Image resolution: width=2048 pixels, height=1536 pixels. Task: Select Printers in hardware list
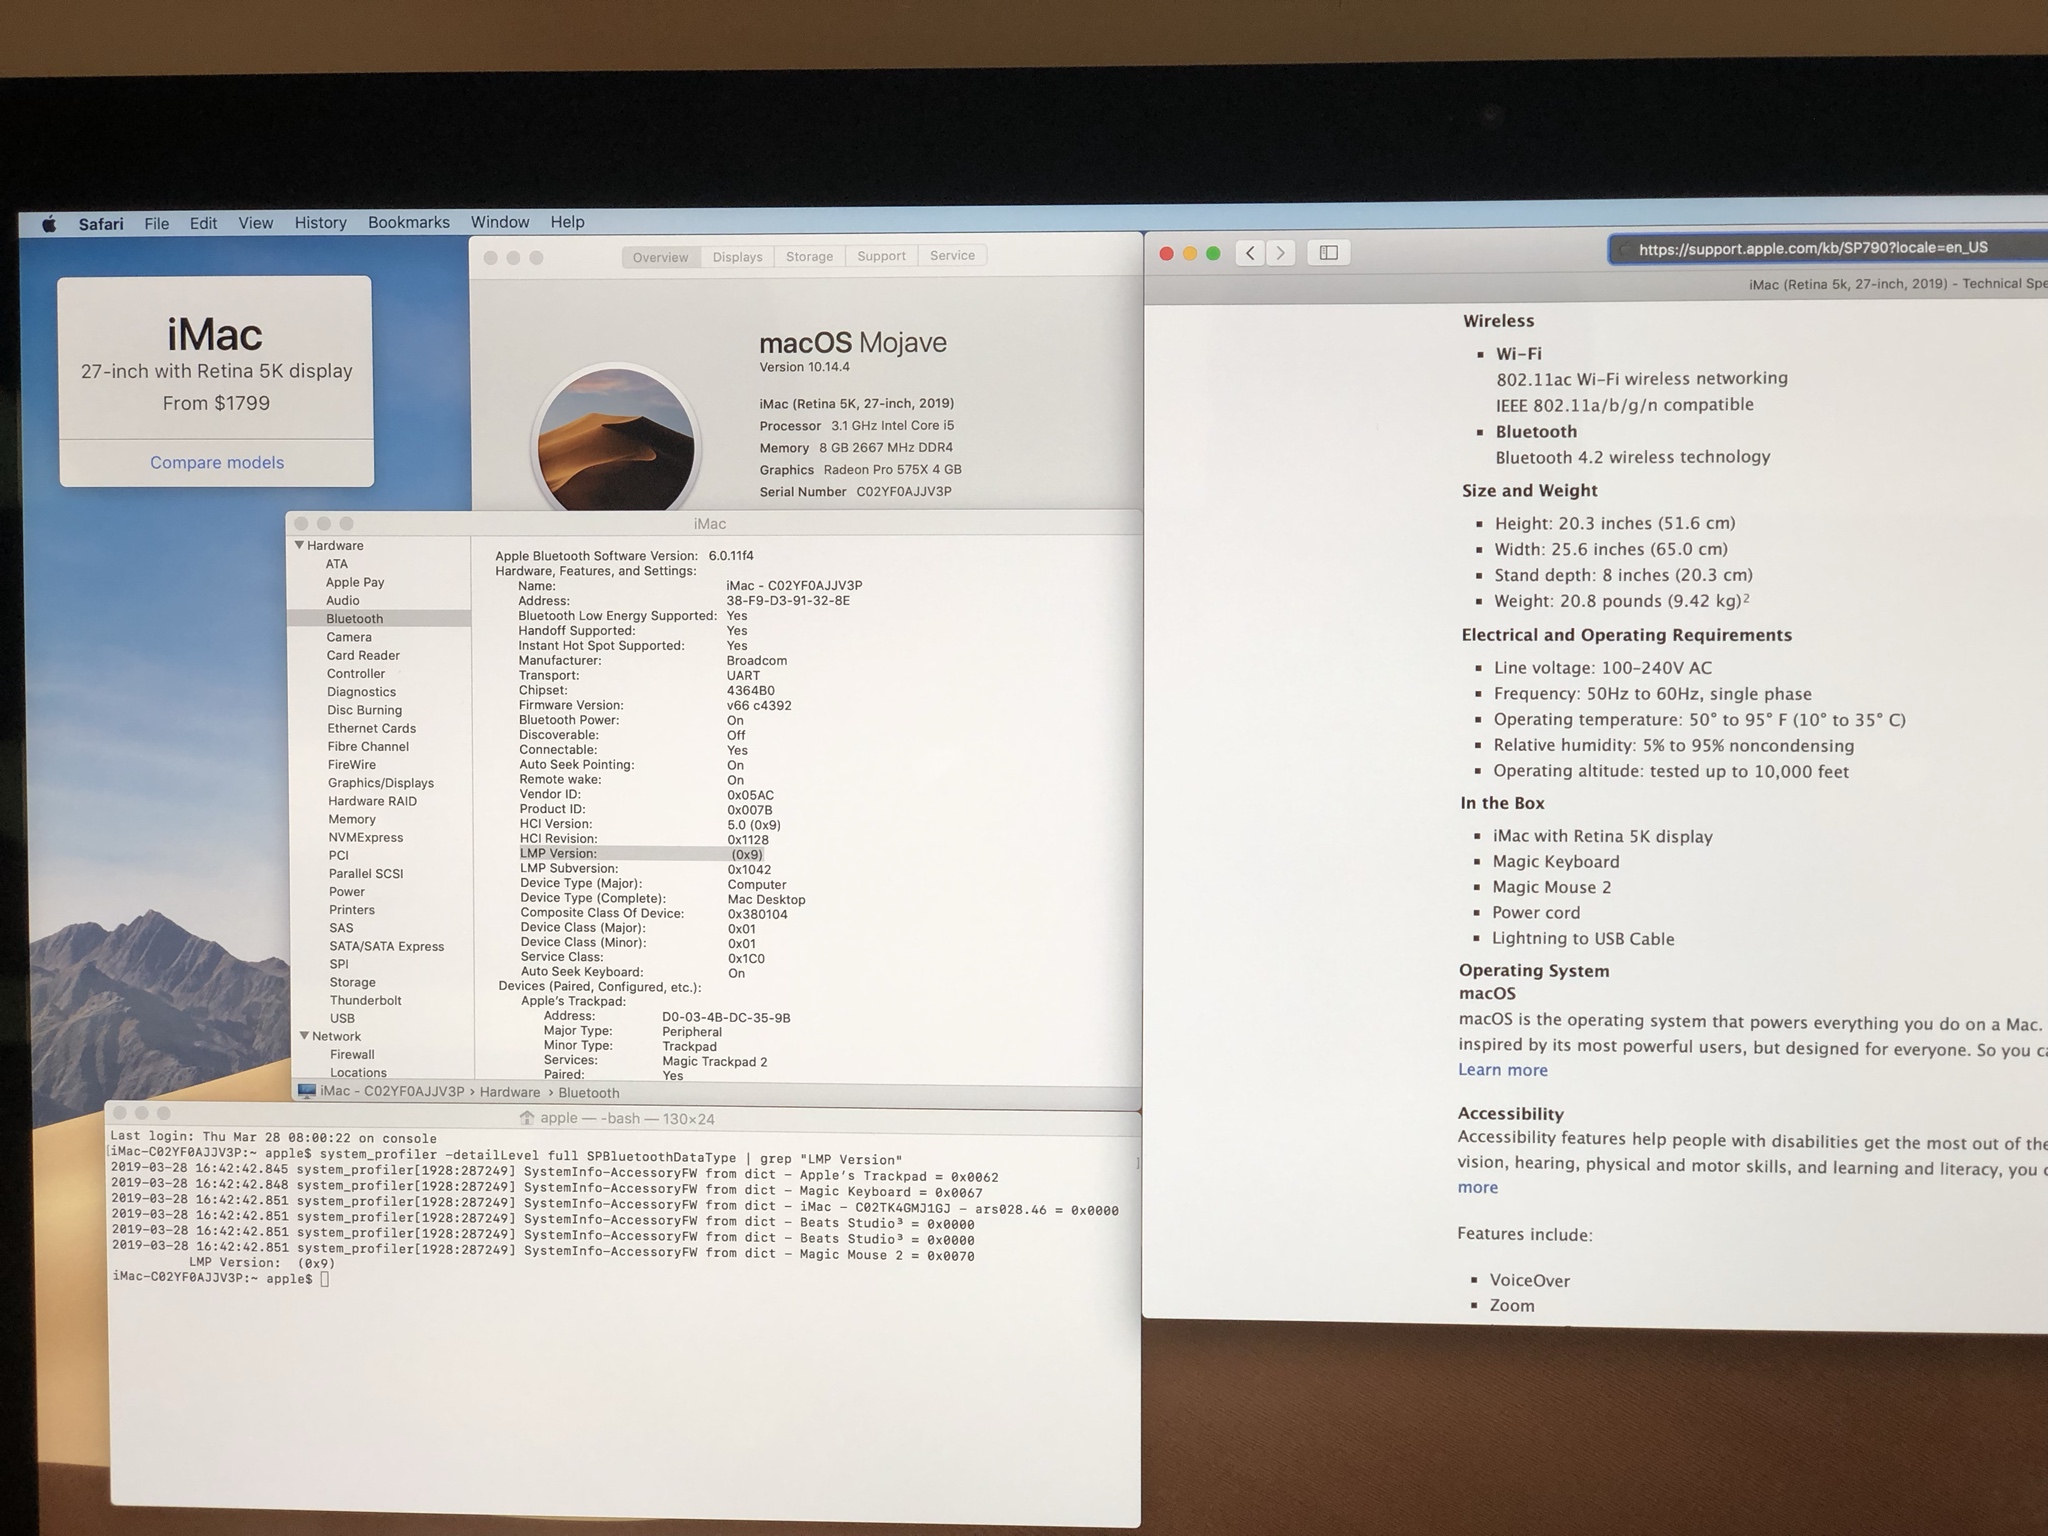click(352, 910)
